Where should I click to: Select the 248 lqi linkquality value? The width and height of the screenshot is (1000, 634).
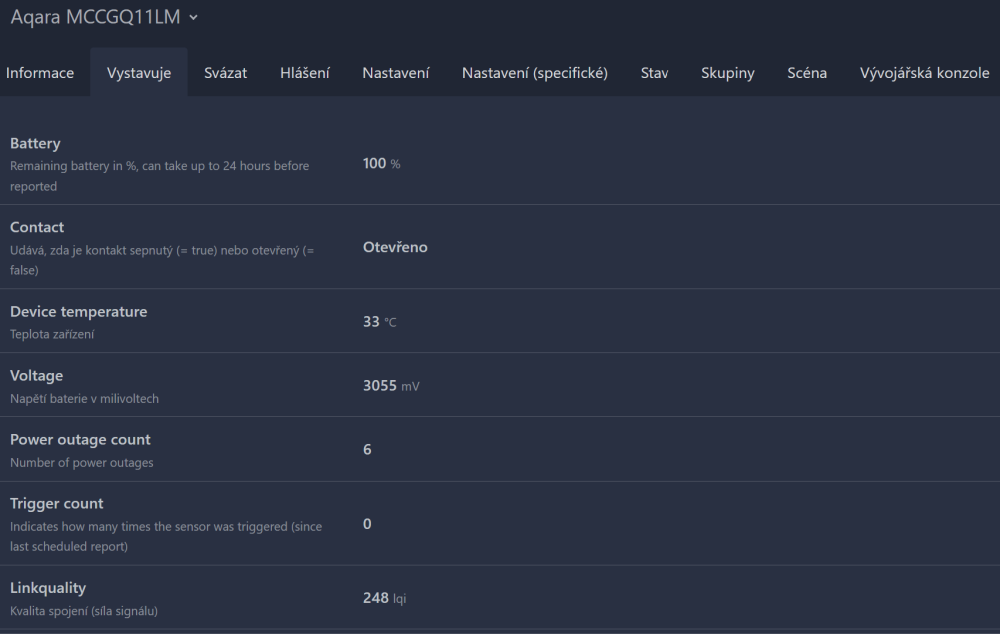click(x=385, y=598)
